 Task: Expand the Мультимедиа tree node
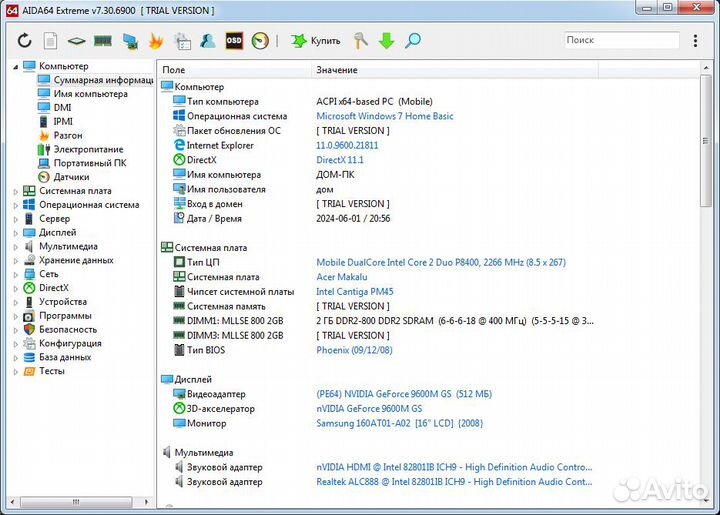[15, 247]
